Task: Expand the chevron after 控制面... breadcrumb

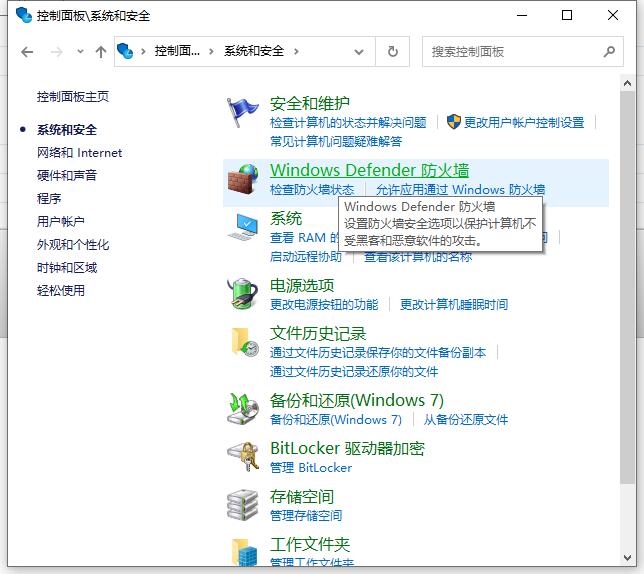Action: [x=211, y=52]
